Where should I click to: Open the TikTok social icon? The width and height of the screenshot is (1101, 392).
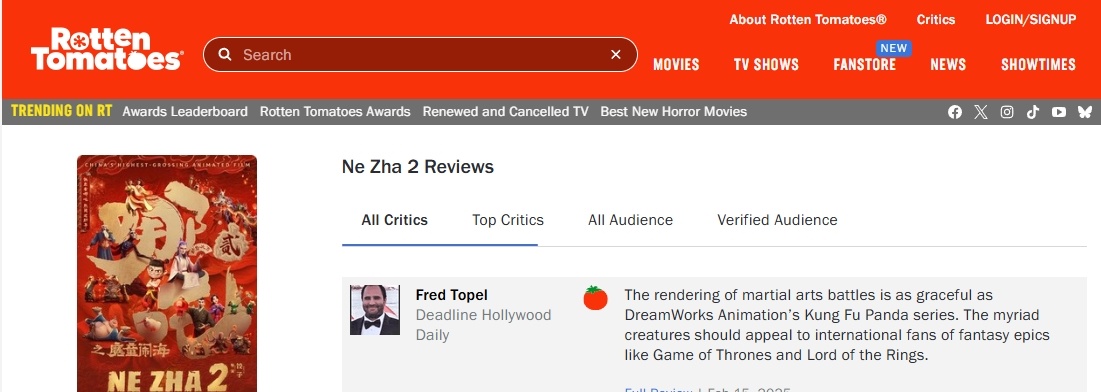coord(1033,112)
